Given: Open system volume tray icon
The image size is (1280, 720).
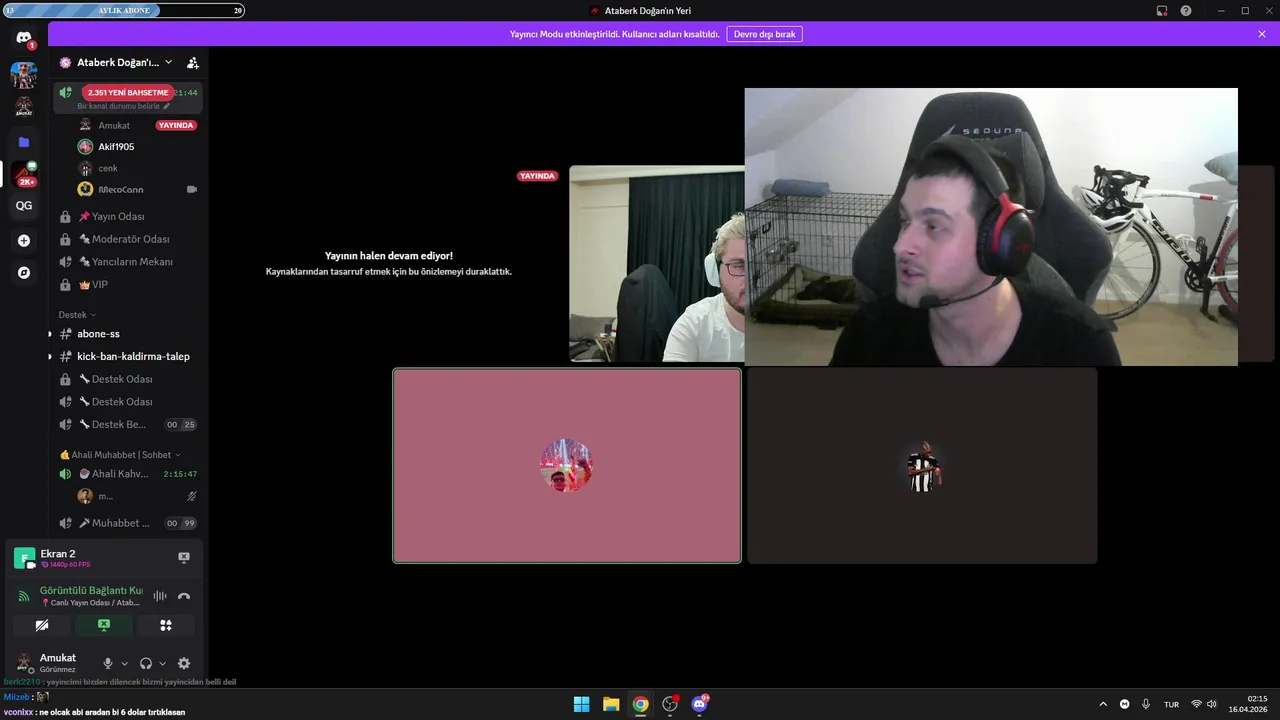Looking at the screenshot, I should point(1212,704).
